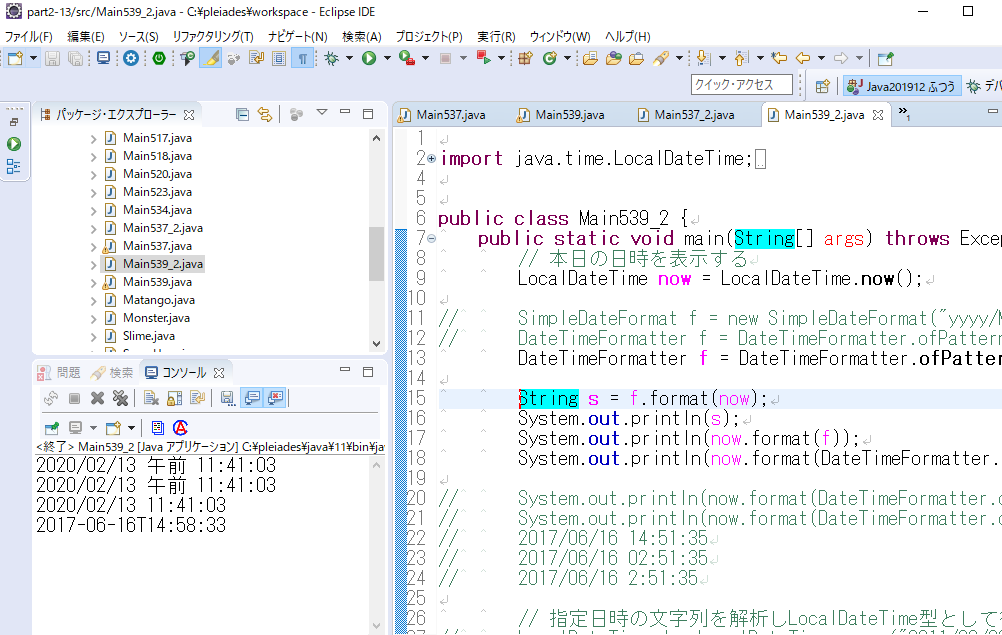Click the クイック・アクセス search field
1002x635 pixels.
pyautogui.click(x=742, y=86)
